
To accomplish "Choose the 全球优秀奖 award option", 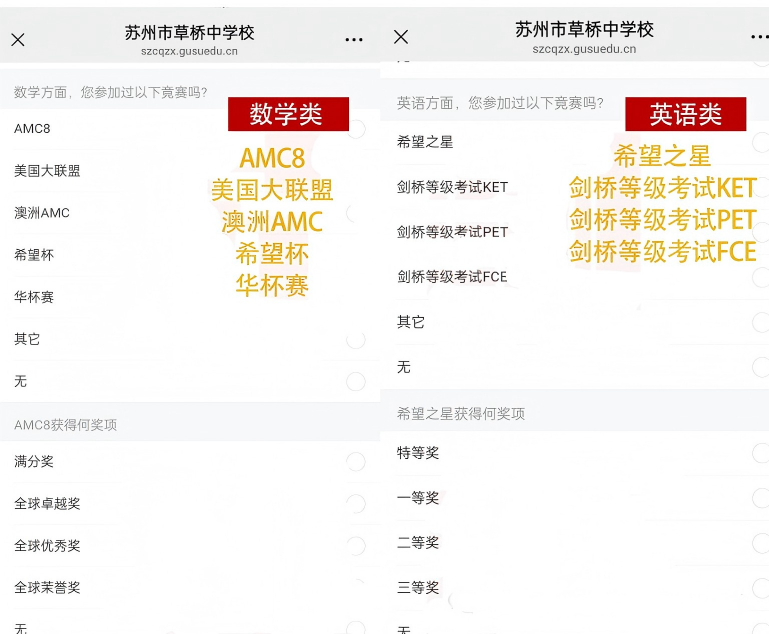I will (356, 546).
